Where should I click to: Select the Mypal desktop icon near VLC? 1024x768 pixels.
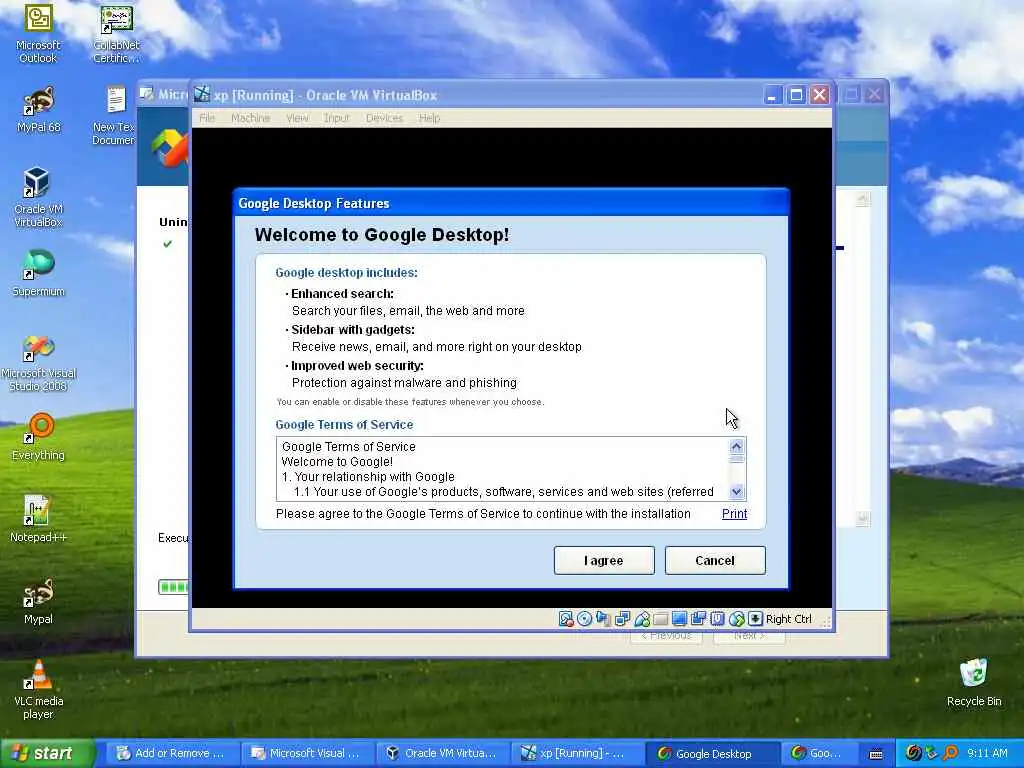click(38, 601)
